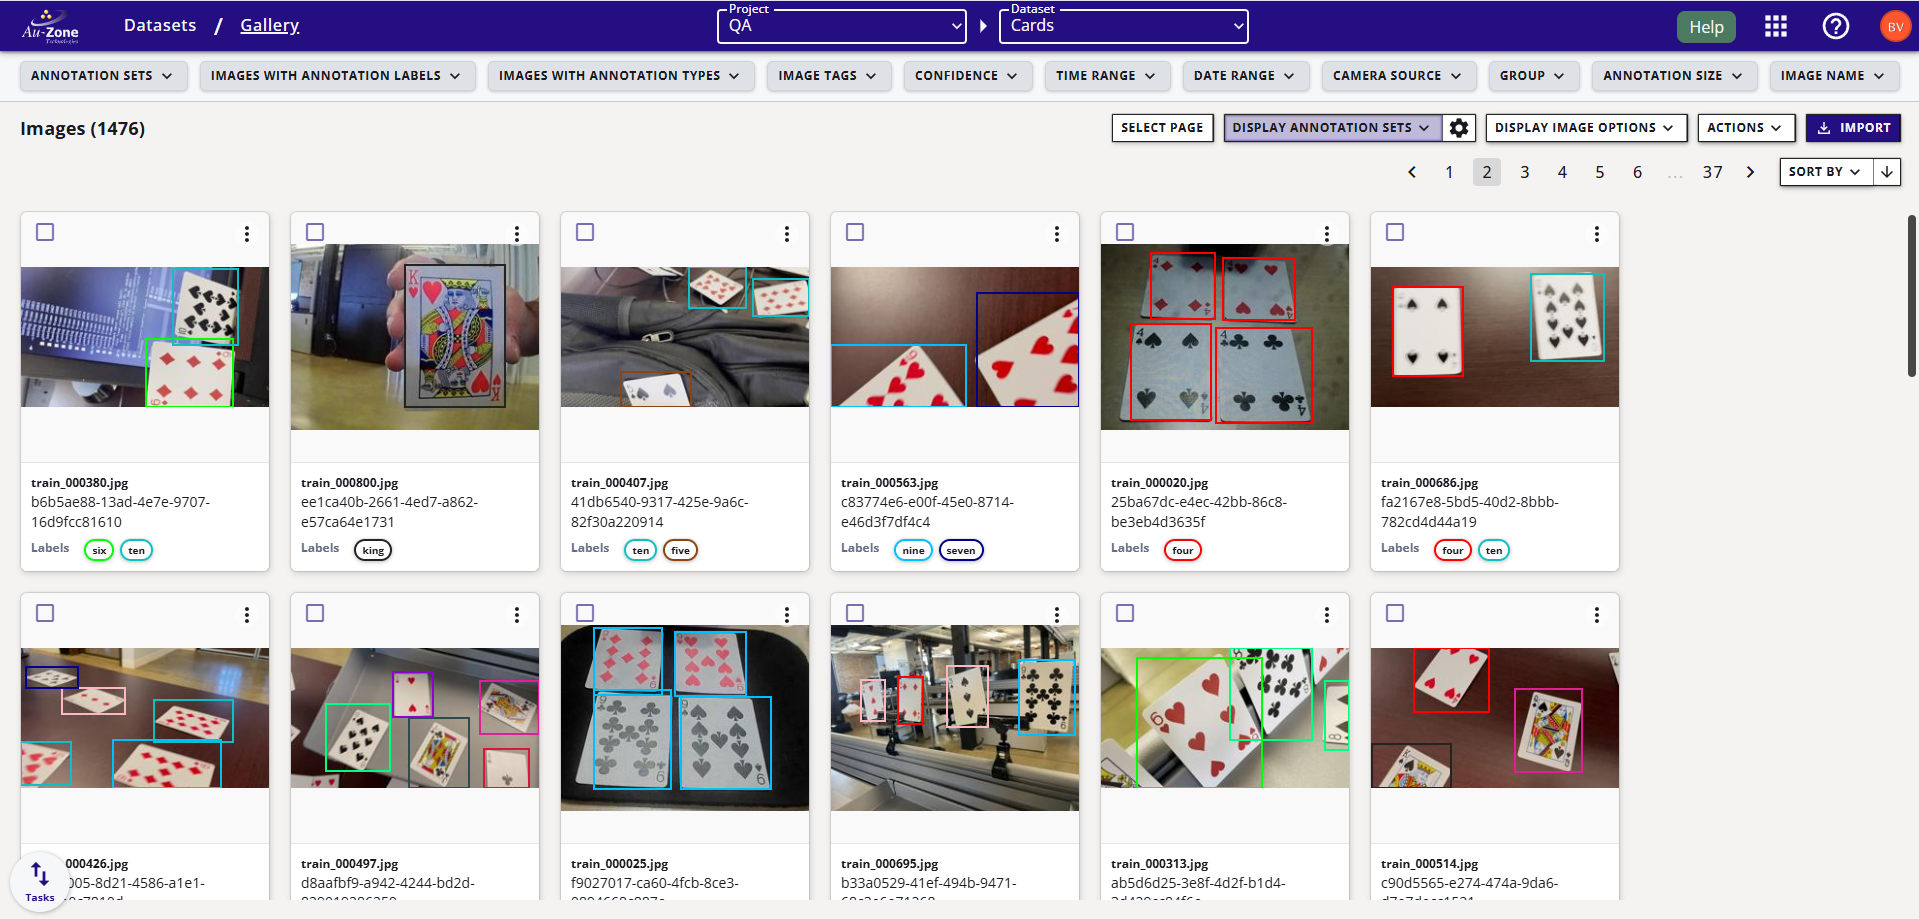
Task: Open the apps grid icon
Action: pyautogui.click(x=1775, y=27)
